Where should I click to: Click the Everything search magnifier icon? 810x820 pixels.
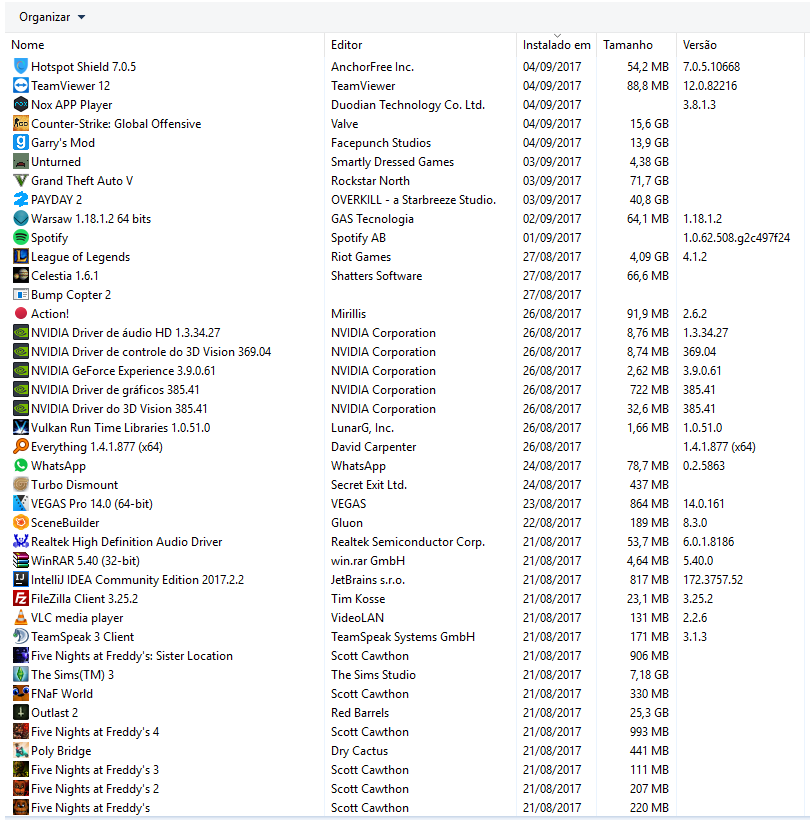pyautogui.click(x=20, y=447)
